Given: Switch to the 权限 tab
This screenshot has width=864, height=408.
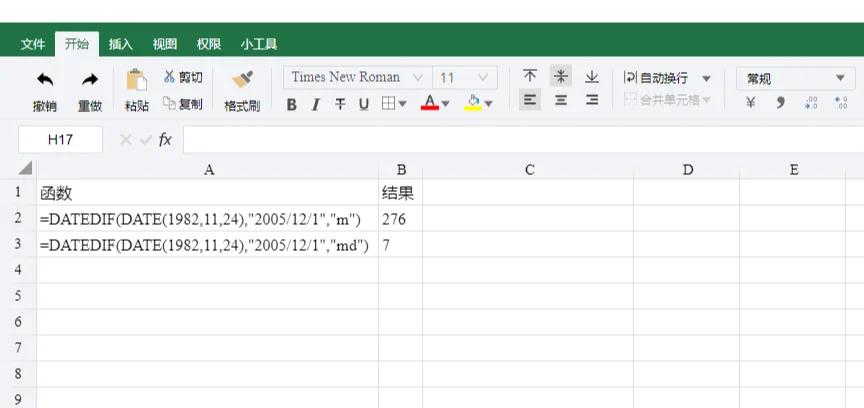Looking at the screenshot, I should pos(209,44).
